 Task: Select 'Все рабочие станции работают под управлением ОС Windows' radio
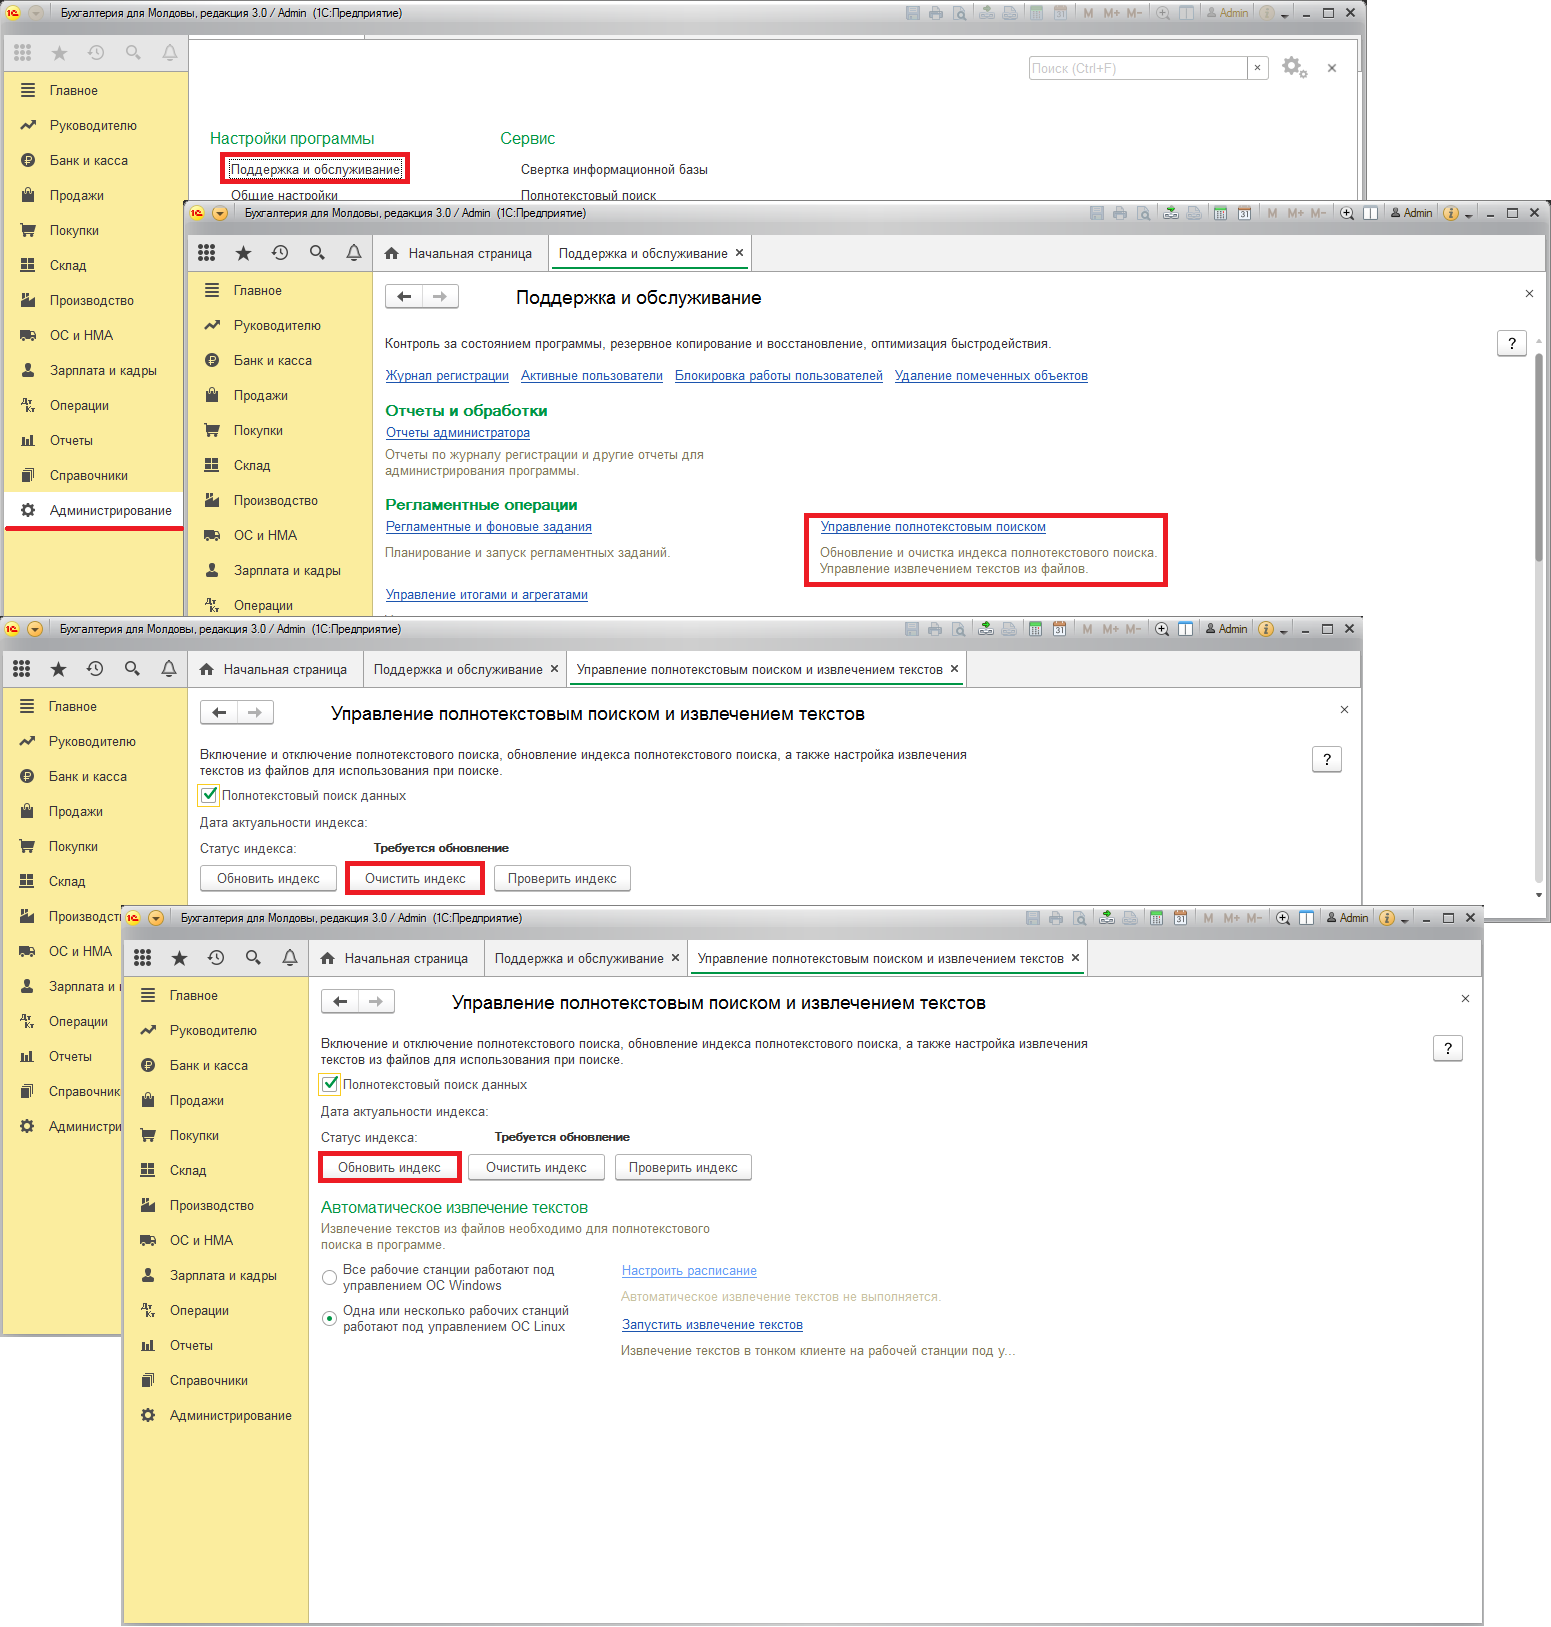(x=329, y=1277)
